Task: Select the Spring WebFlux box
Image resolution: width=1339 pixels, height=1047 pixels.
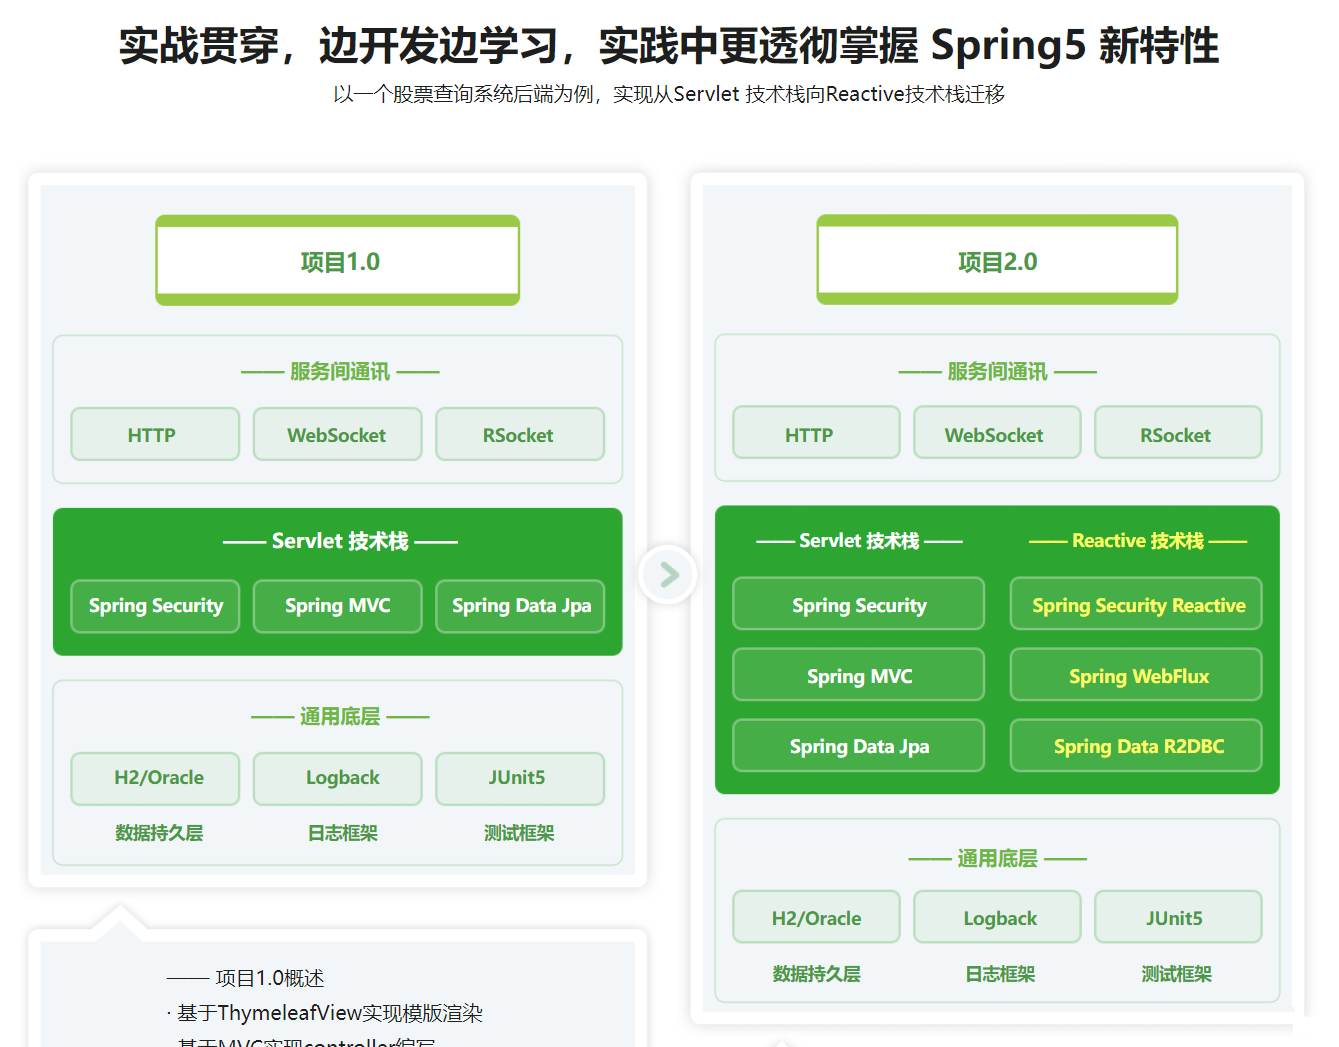Action: [1136, 676]
